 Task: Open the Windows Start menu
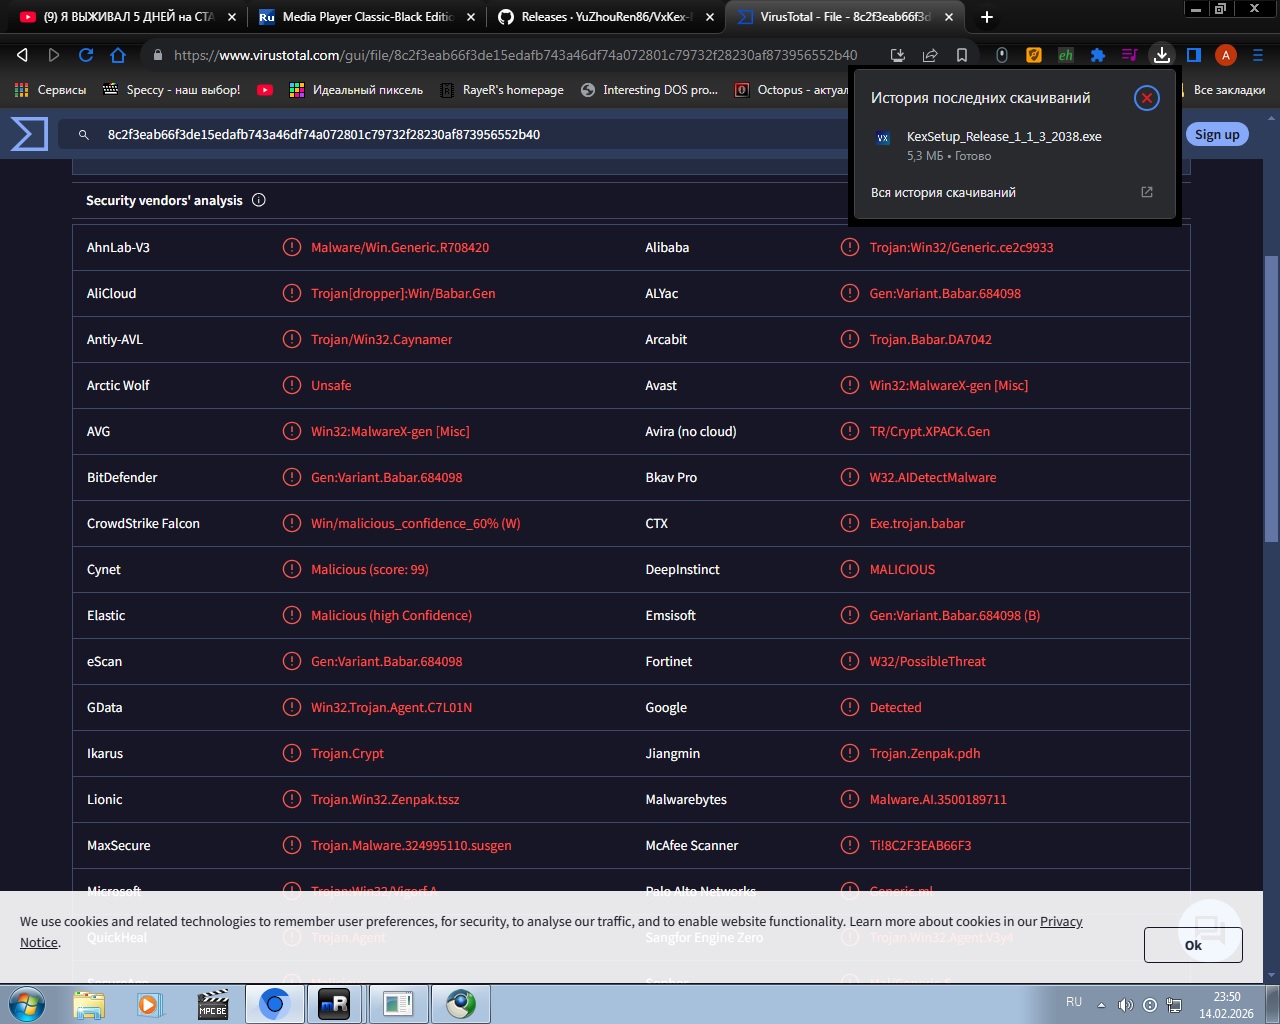point(27,1004)
